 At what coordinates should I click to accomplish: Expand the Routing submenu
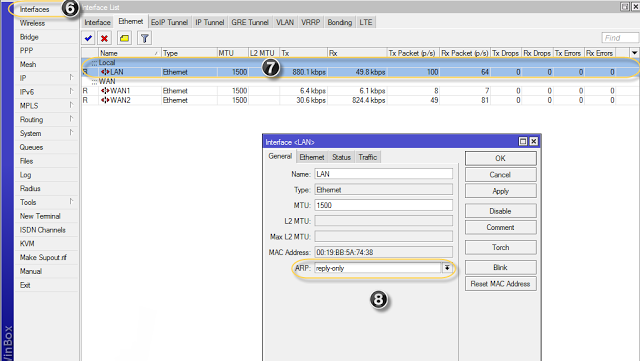click(71, 119)
